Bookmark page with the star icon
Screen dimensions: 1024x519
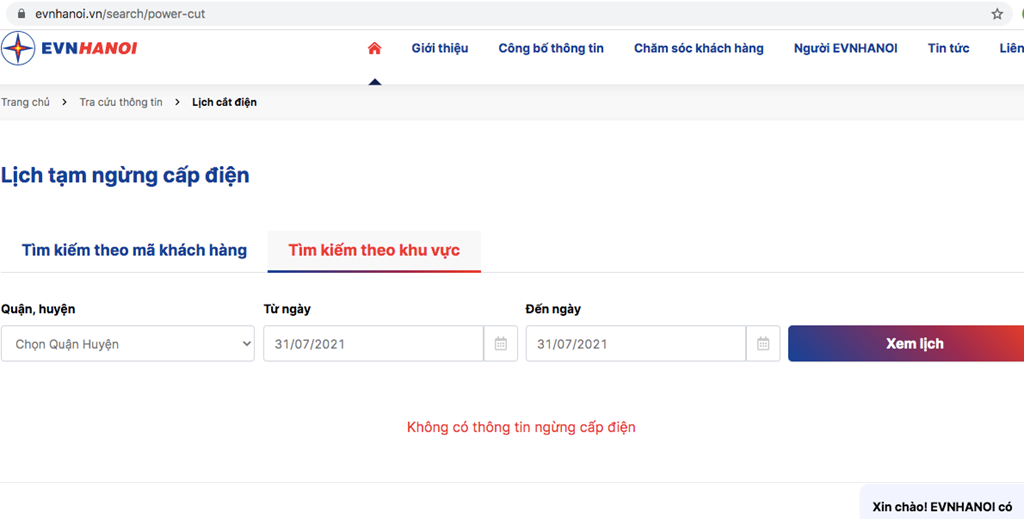[997, 14]
